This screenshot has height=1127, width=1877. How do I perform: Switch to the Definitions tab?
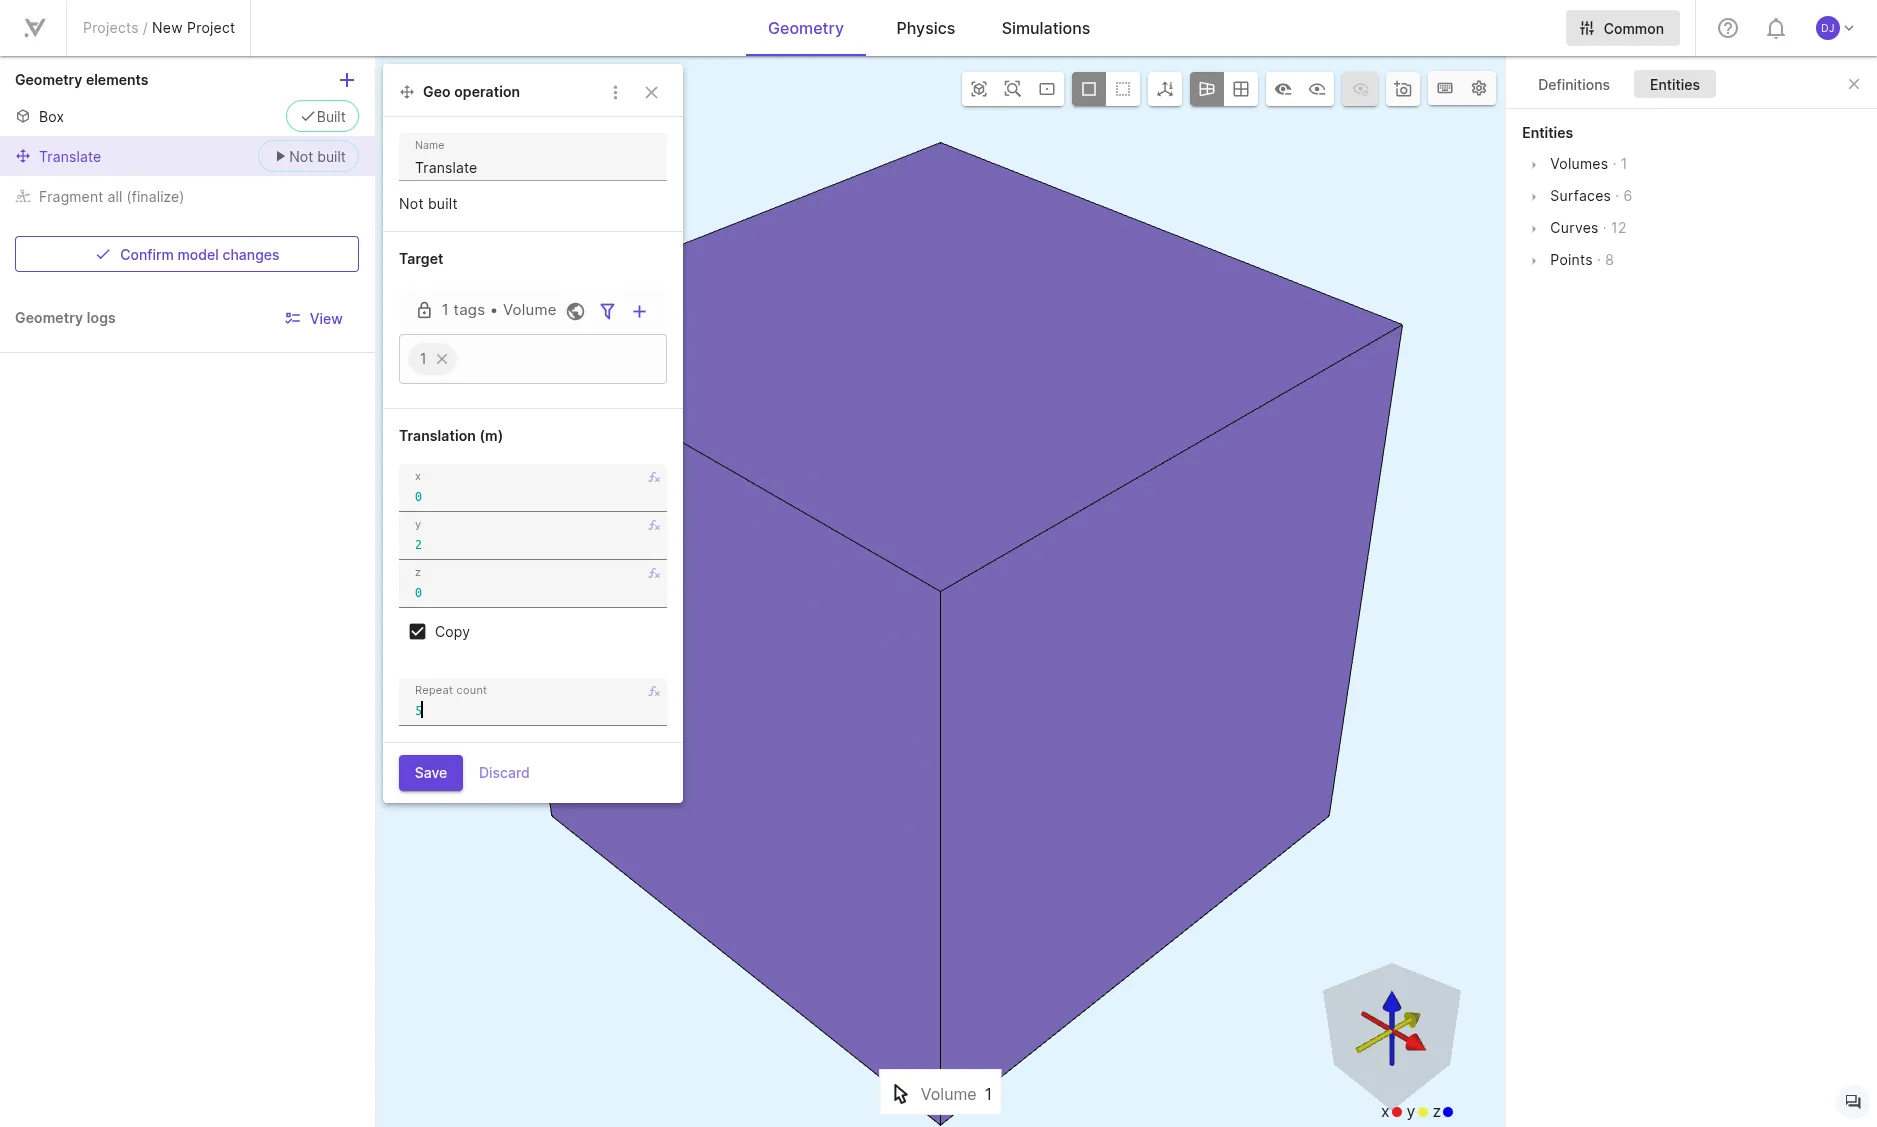pos(1573,85)
